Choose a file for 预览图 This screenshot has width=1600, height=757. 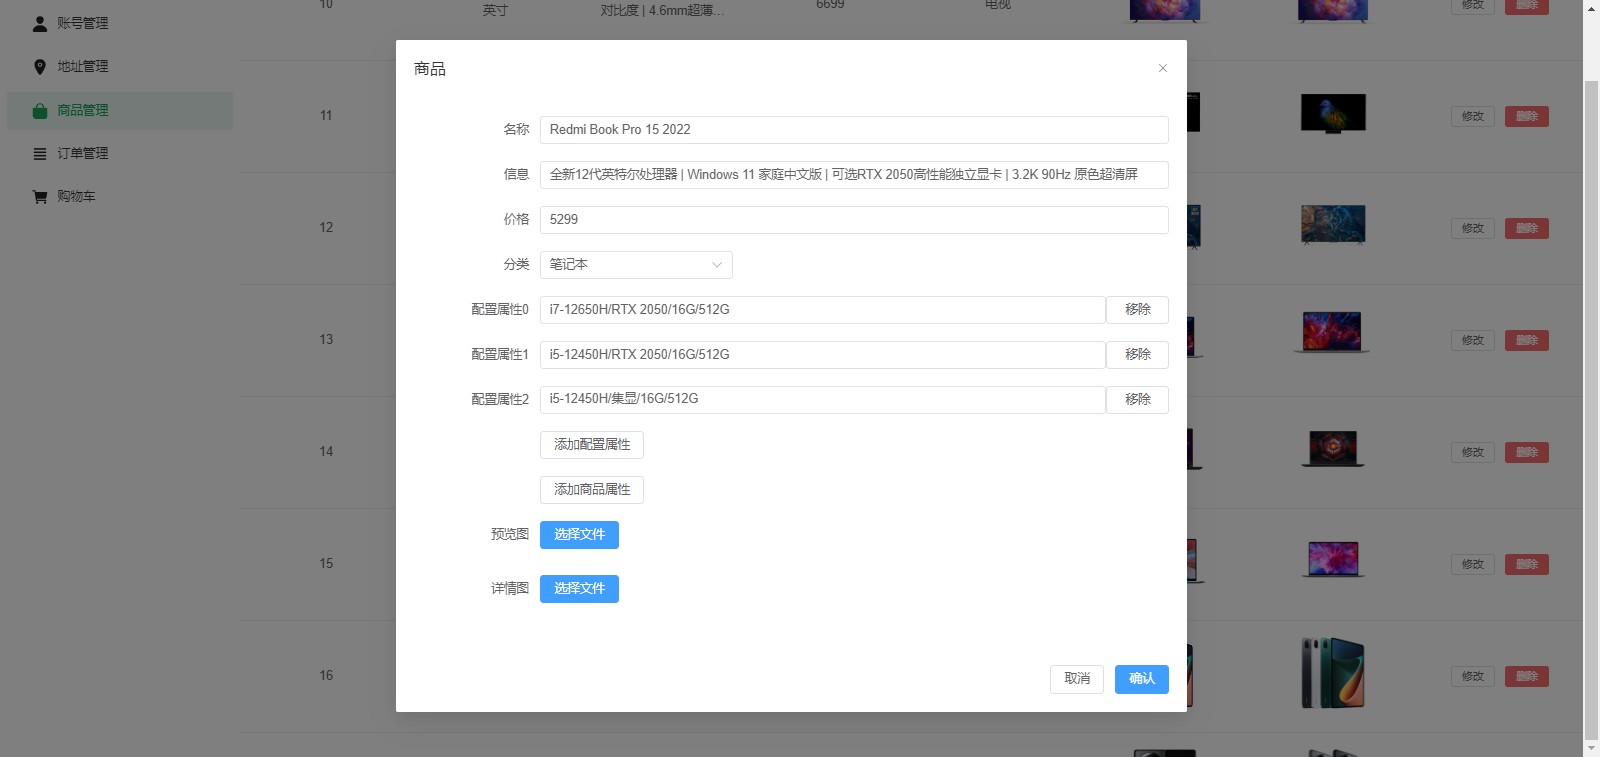click(579, 535)
